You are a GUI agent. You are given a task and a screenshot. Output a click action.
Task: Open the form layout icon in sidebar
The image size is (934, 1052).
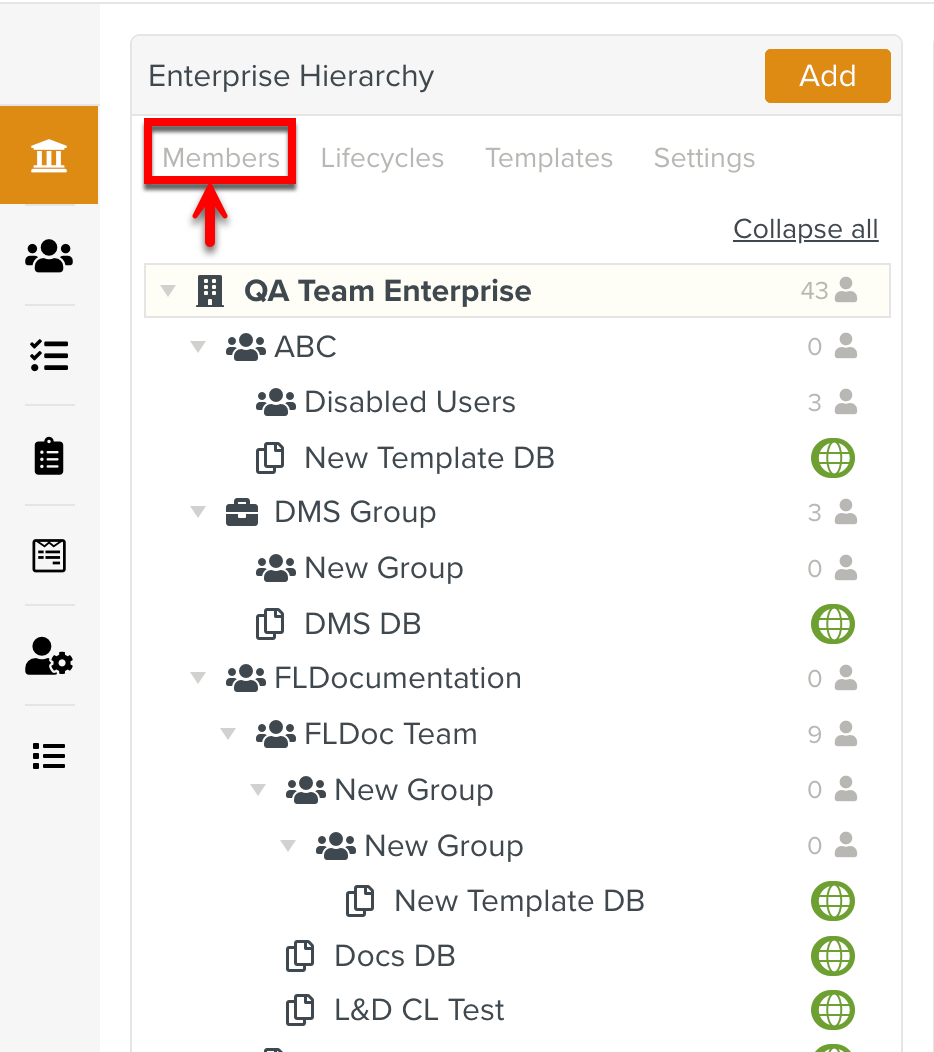pyautogui.click(x=49, y=555)
